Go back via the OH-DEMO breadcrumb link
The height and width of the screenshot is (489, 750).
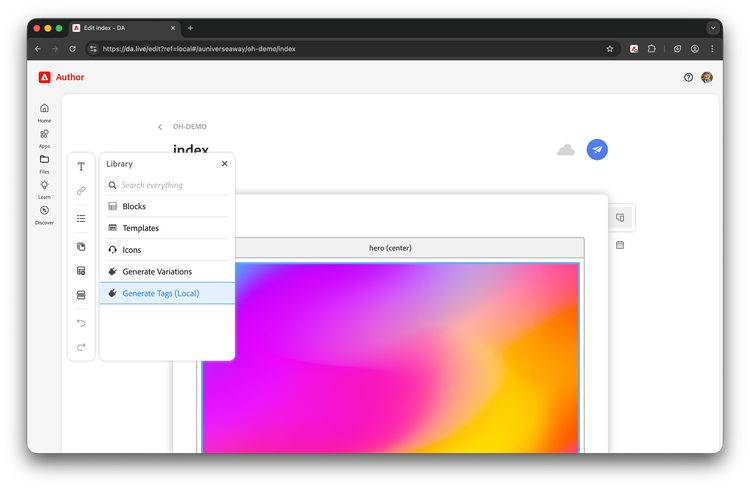click(188, 127)
